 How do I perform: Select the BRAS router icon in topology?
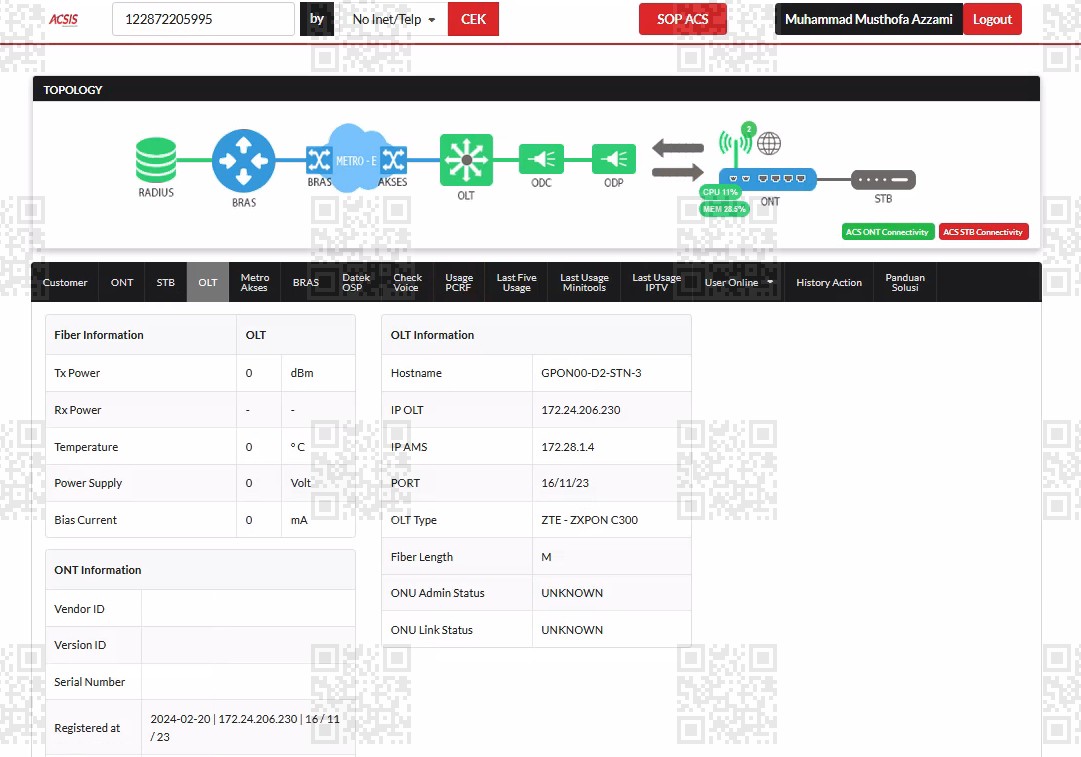pyautogui.click(x=243, y=161)
